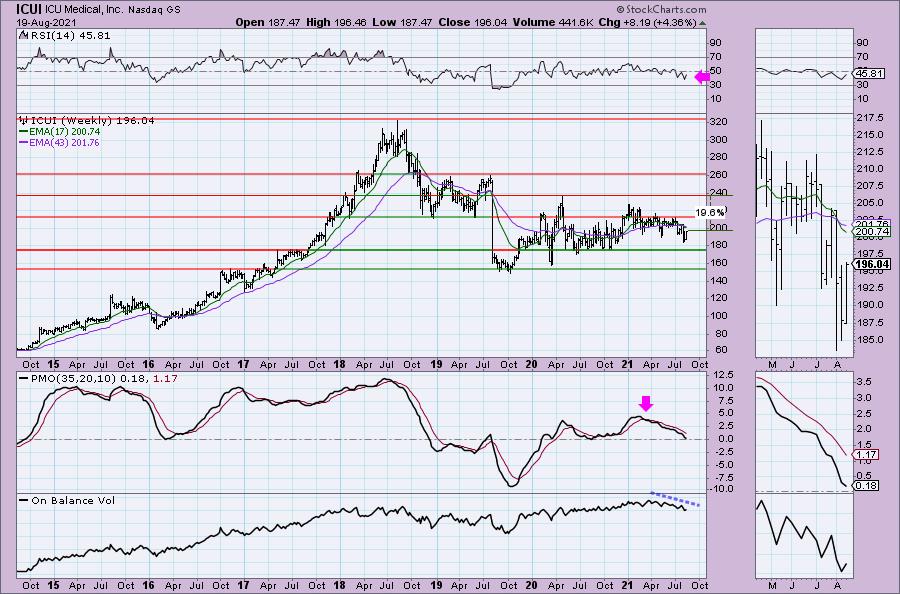Click the 217.5 label on the zoomed price axis
This screenshot has width=900, height=594.
click(x=869, y=118)
